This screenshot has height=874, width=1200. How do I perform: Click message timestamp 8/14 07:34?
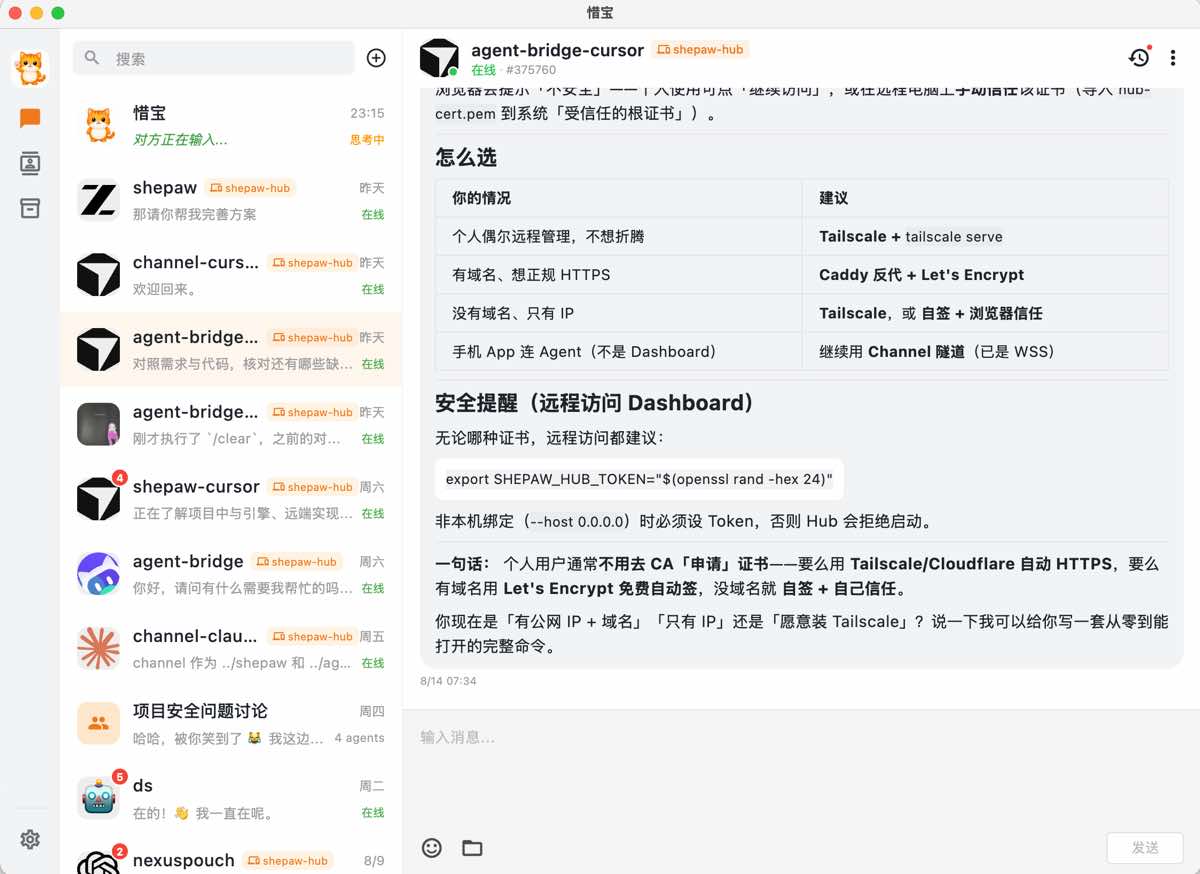click(448, 681)
